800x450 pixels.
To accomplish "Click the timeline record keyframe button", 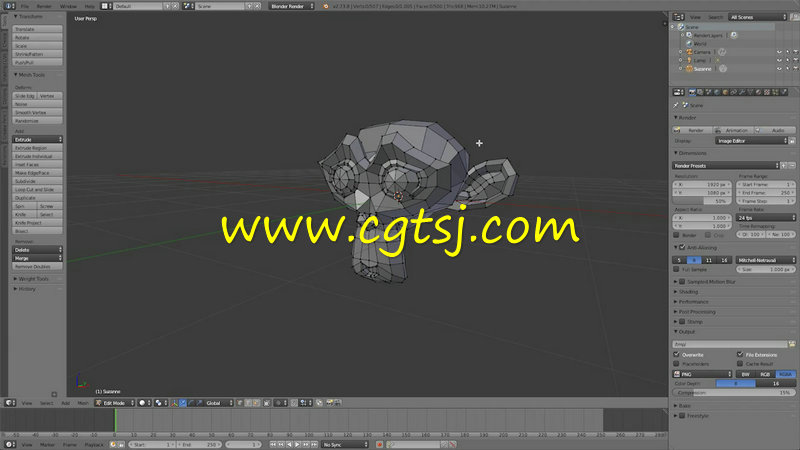I will tap(379, 445).
